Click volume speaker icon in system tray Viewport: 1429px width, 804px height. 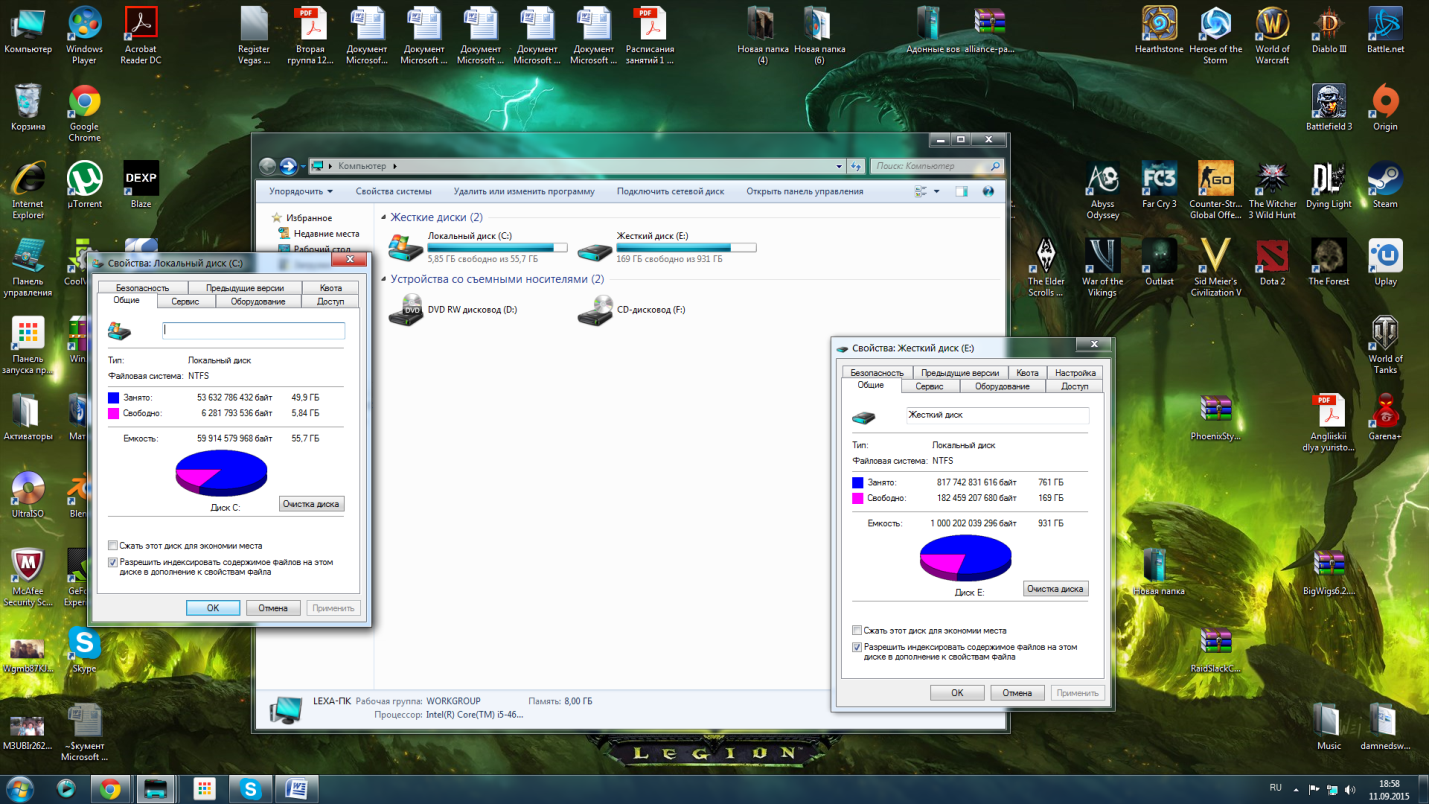(1348, 788)
